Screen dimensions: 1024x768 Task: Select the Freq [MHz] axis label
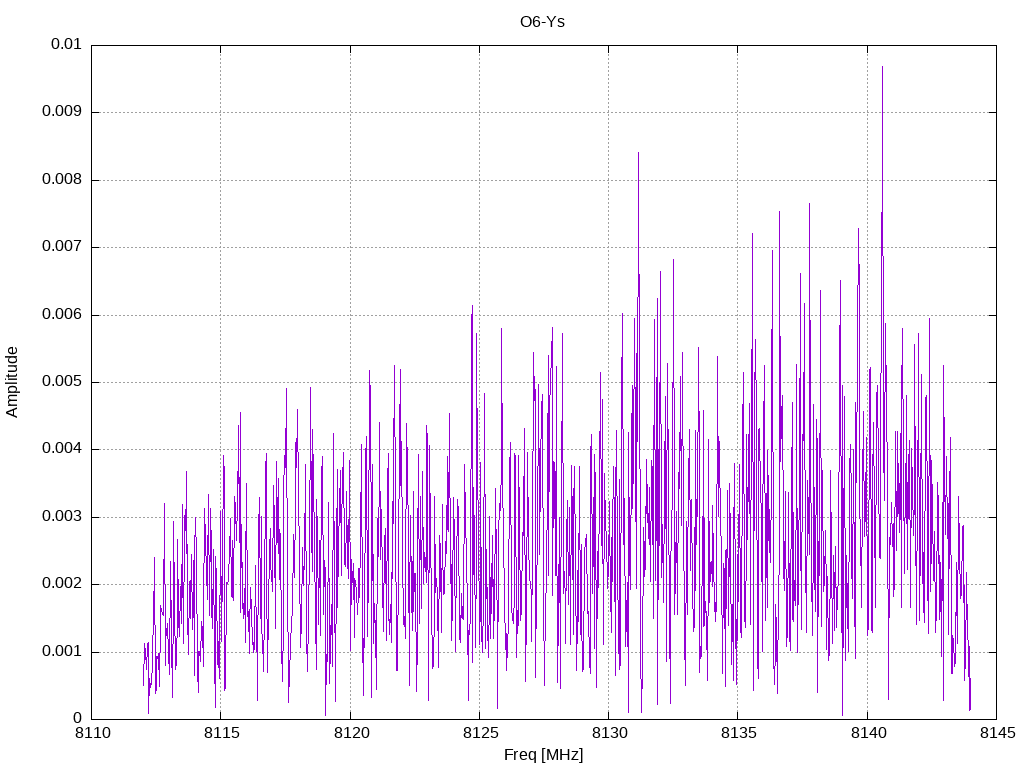(x=543, y=755)
